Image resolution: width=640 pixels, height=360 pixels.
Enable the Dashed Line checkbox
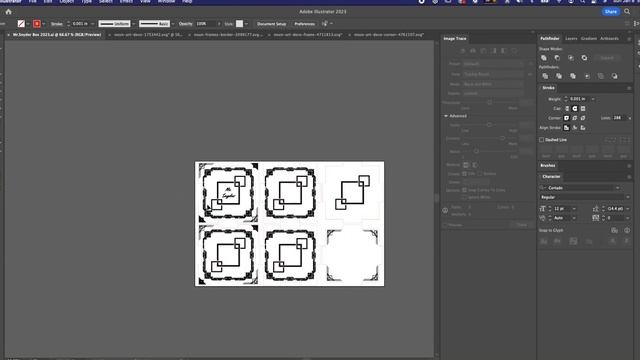pos(542,140)
